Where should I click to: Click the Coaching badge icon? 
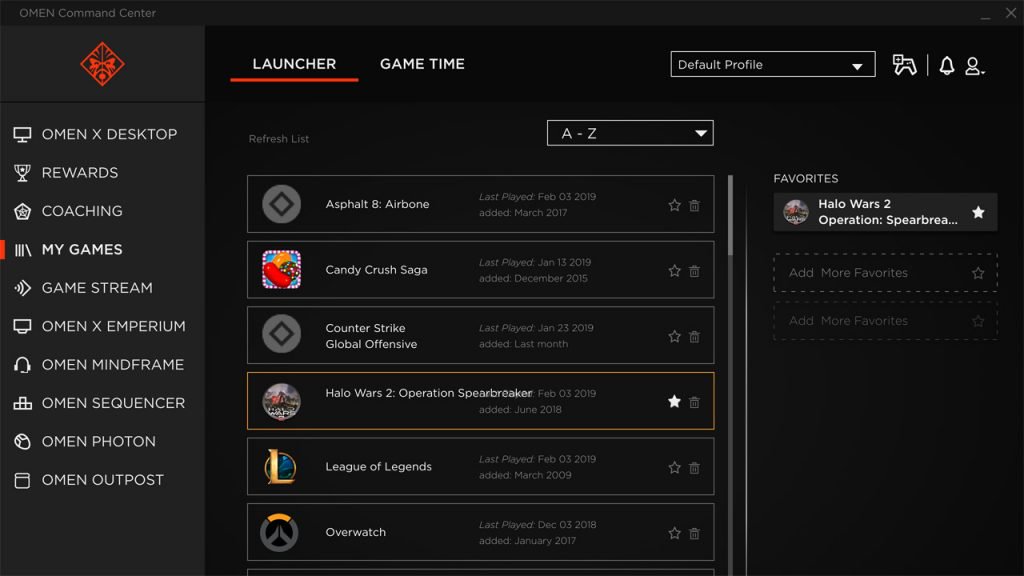(x=22, y=212)
